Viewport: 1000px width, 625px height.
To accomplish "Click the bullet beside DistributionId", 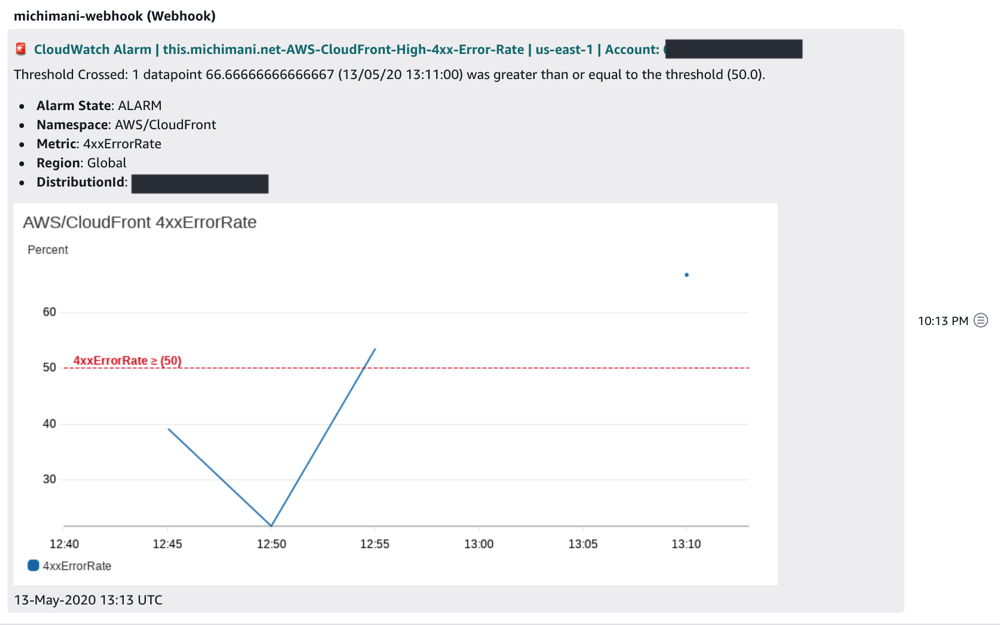I will (x=22, y=183).
